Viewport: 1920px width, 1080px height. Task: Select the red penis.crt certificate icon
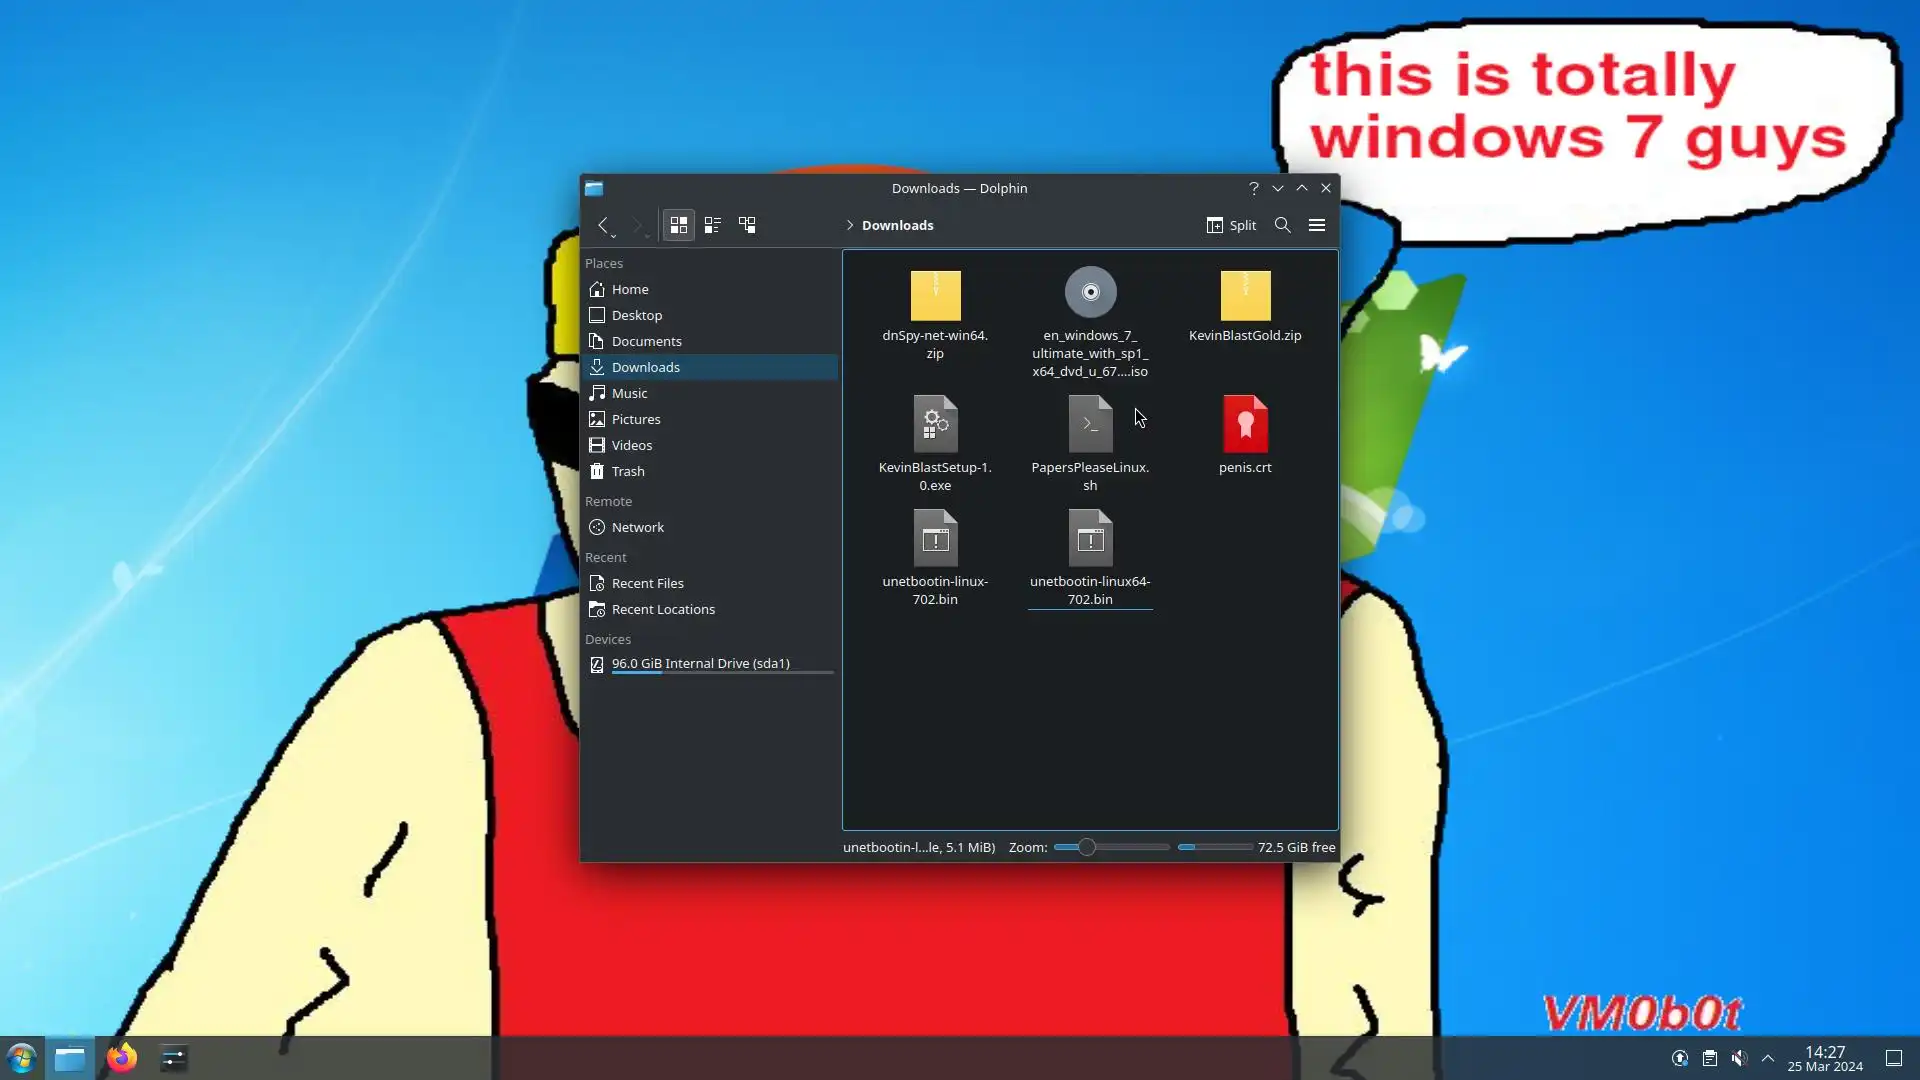[1245, 424]
